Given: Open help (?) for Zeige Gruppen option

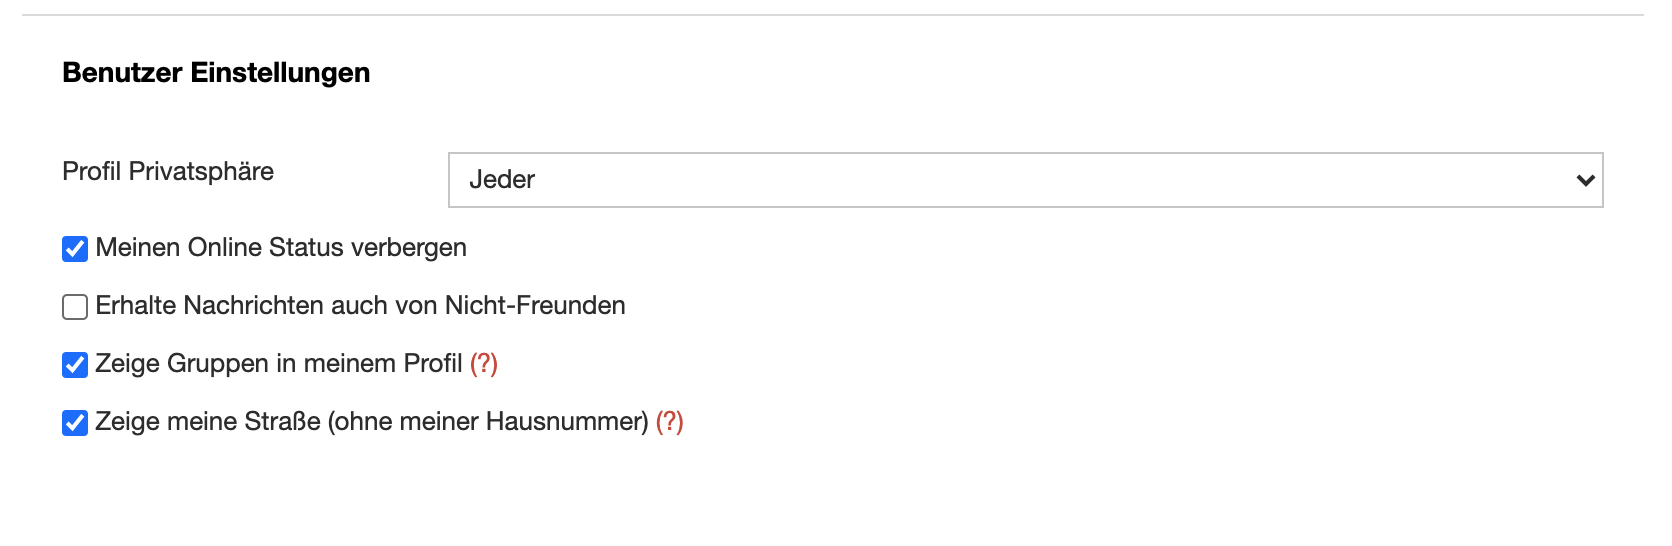Looking at the screenshot, I should (x=484, y=364).
